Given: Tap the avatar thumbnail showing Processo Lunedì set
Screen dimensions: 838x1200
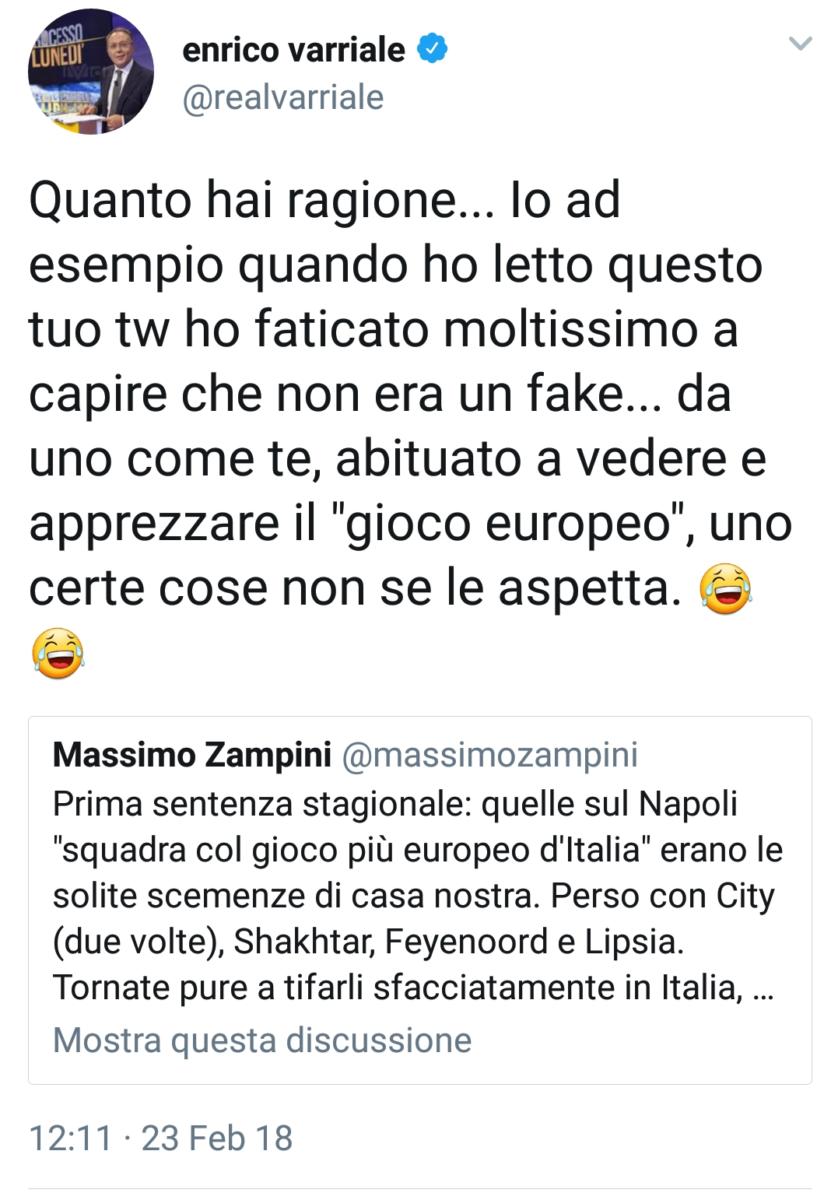Looking at the screenshot, I should pyautogui.click(x=89, y=72).
